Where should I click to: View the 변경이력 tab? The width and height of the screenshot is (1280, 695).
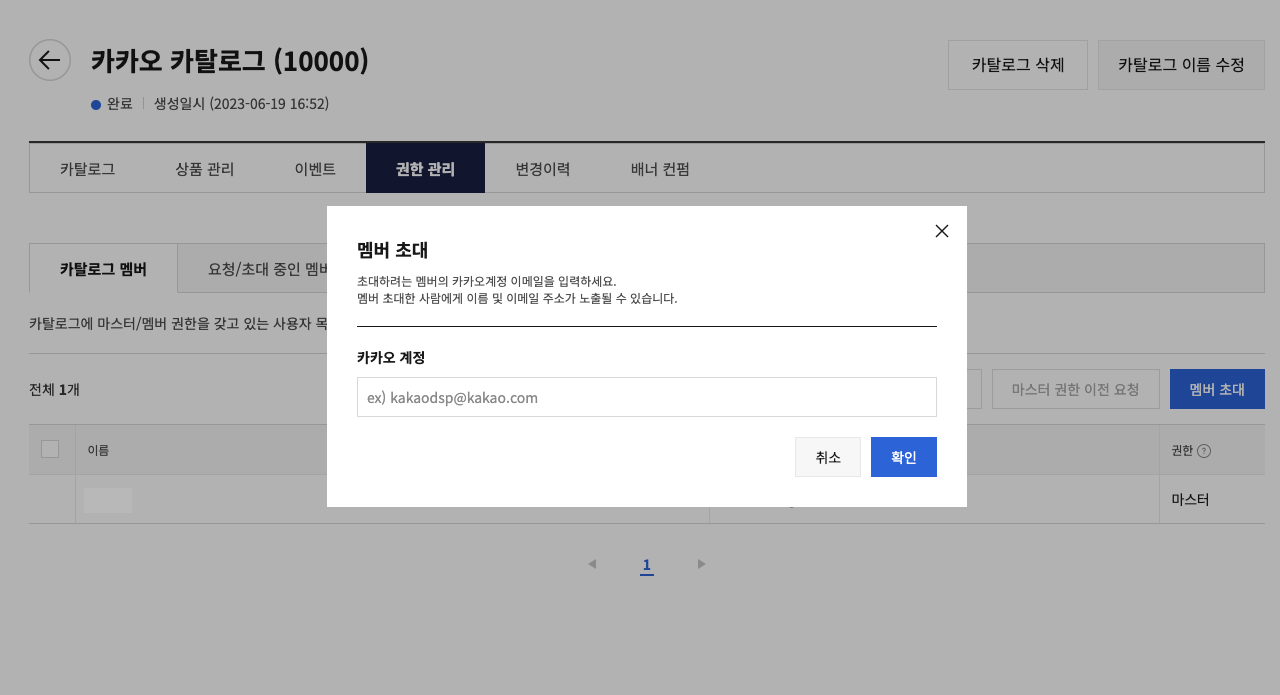click(x=542, y=169)
